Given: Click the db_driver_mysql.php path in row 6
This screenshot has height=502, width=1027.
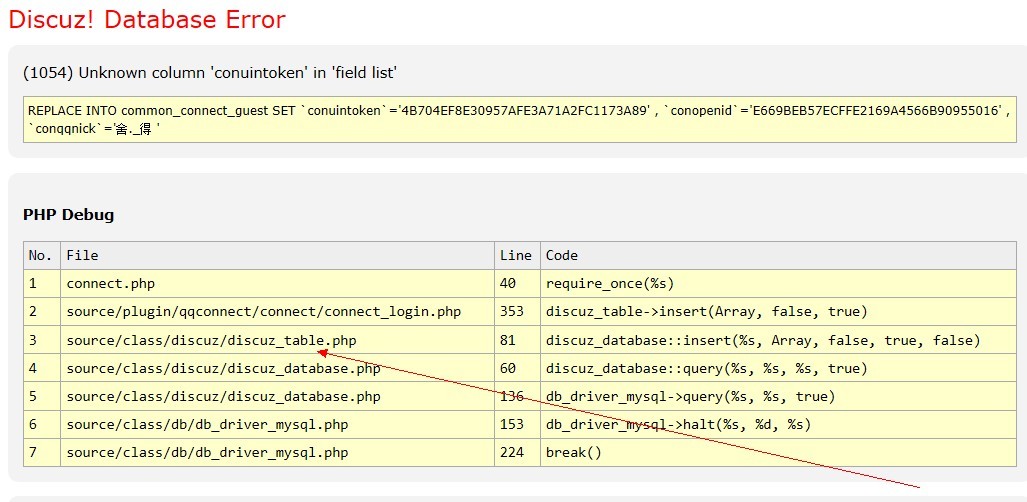Looking at the screenshot, I should [207, 424].
